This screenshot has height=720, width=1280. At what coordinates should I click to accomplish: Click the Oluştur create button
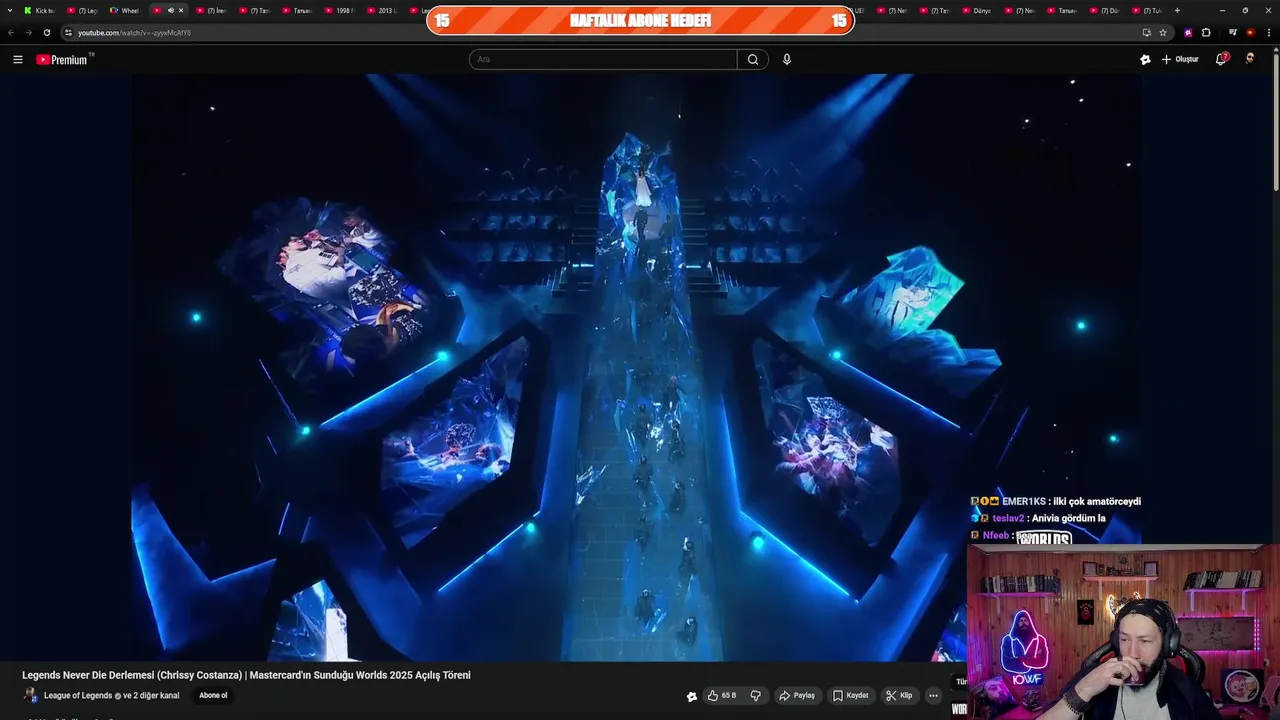point(1180,59)
